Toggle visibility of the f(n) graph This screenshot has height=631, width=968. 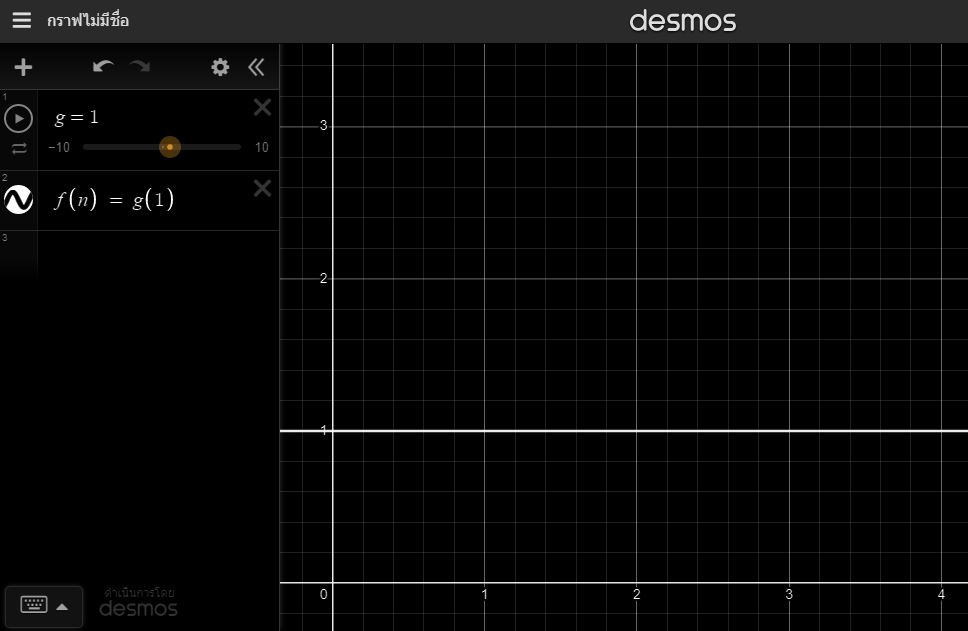click(19, 201)
